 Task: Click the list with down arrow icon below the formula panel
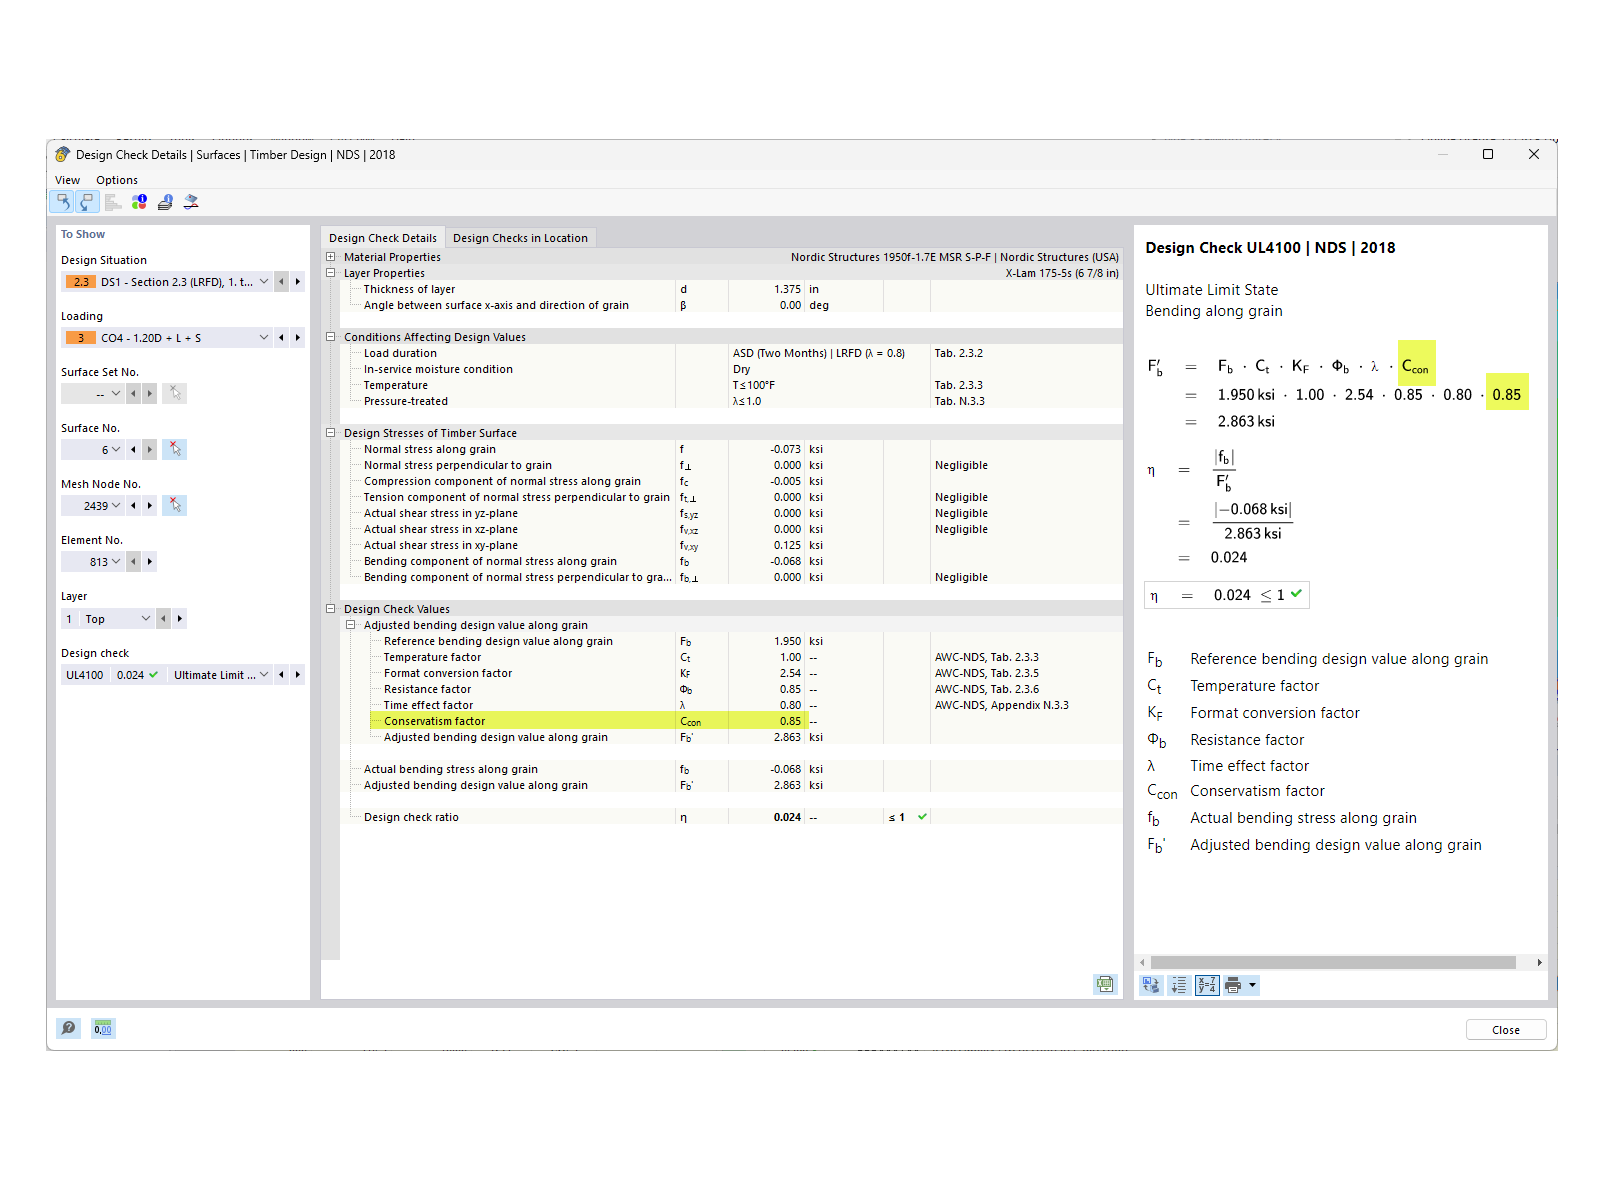1179,985
